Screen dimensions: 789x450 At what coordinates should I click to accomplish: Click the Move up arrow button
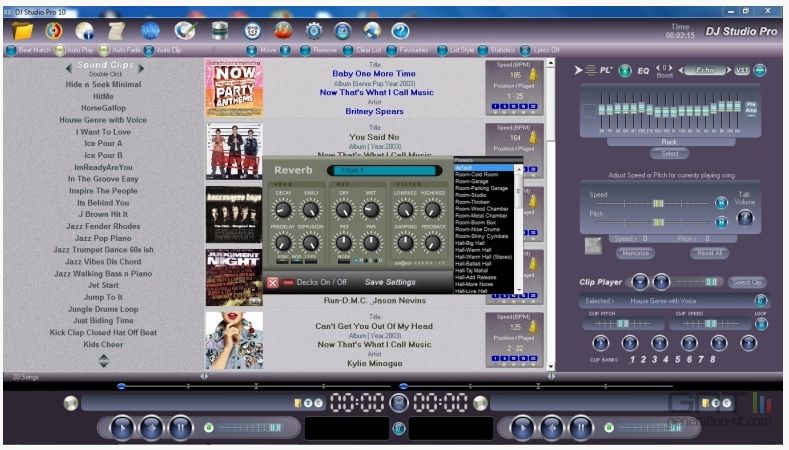(x=285, y=50)
